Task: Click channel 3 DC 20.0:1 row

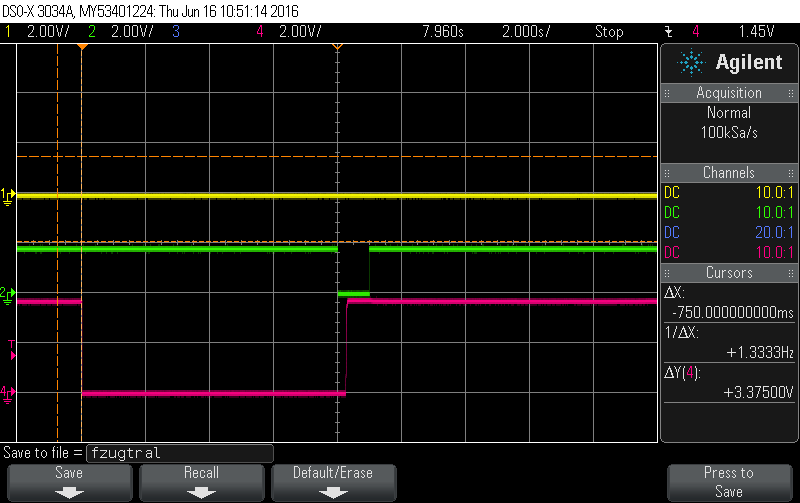Action: 729,233
